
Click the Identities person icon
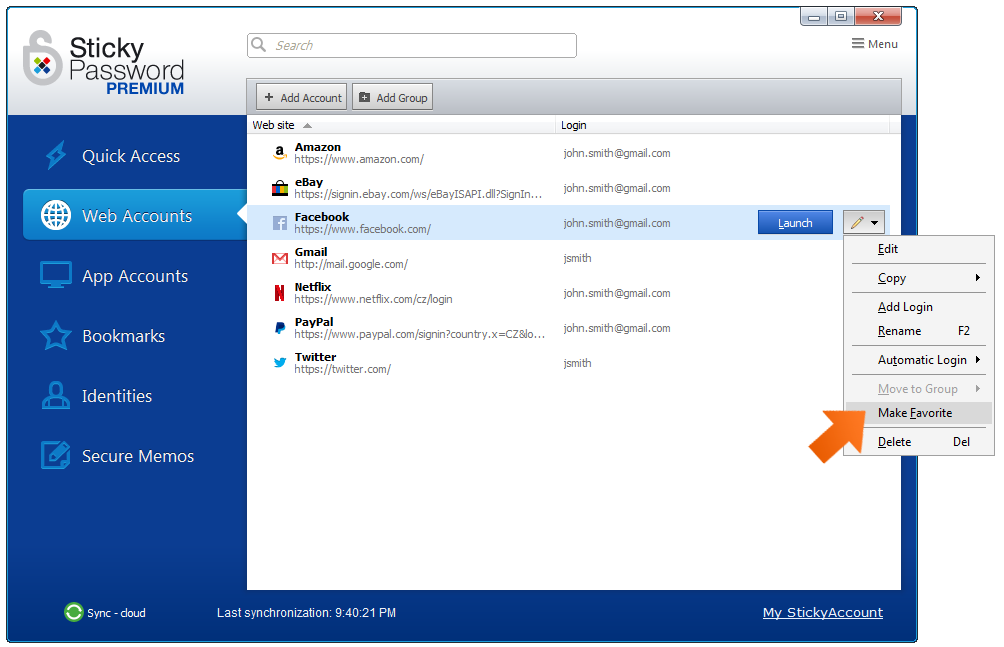pos(56,395)
